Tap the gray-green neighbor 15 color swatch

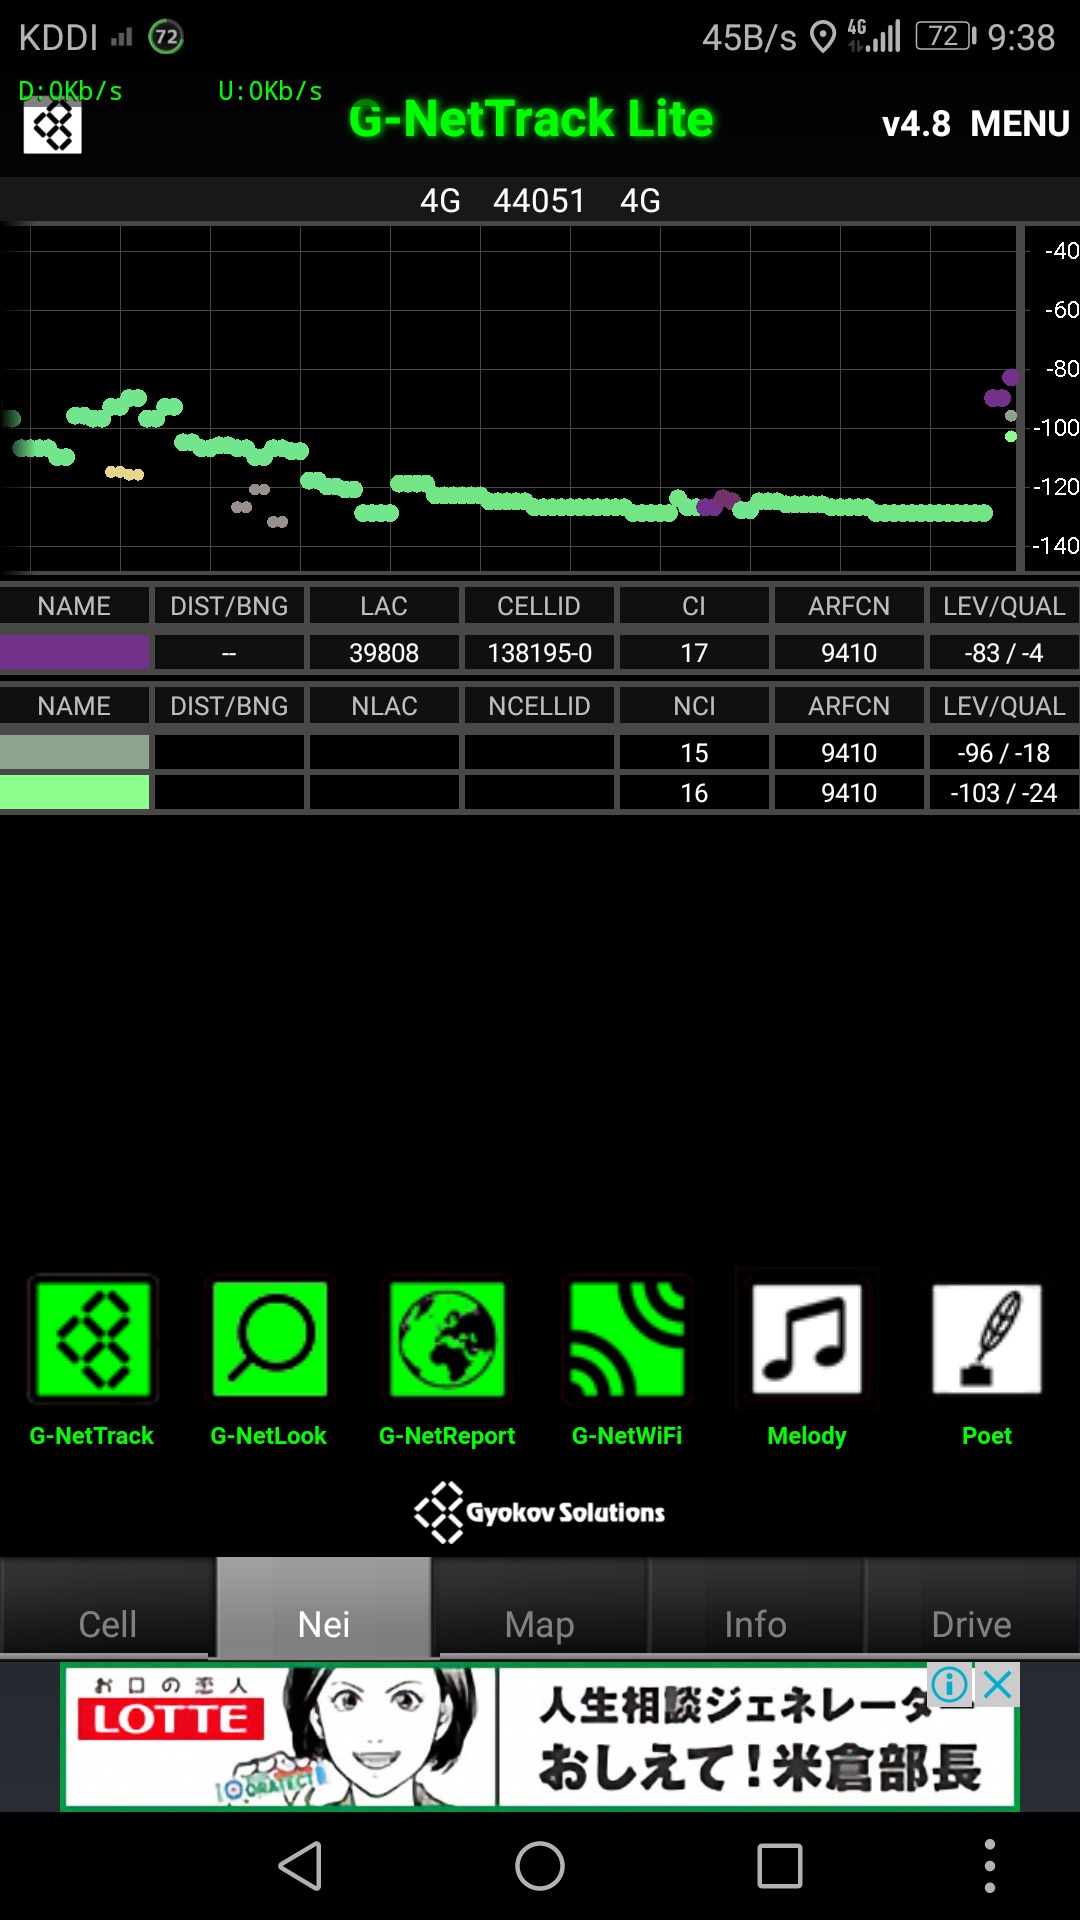[x=75, y=752]
